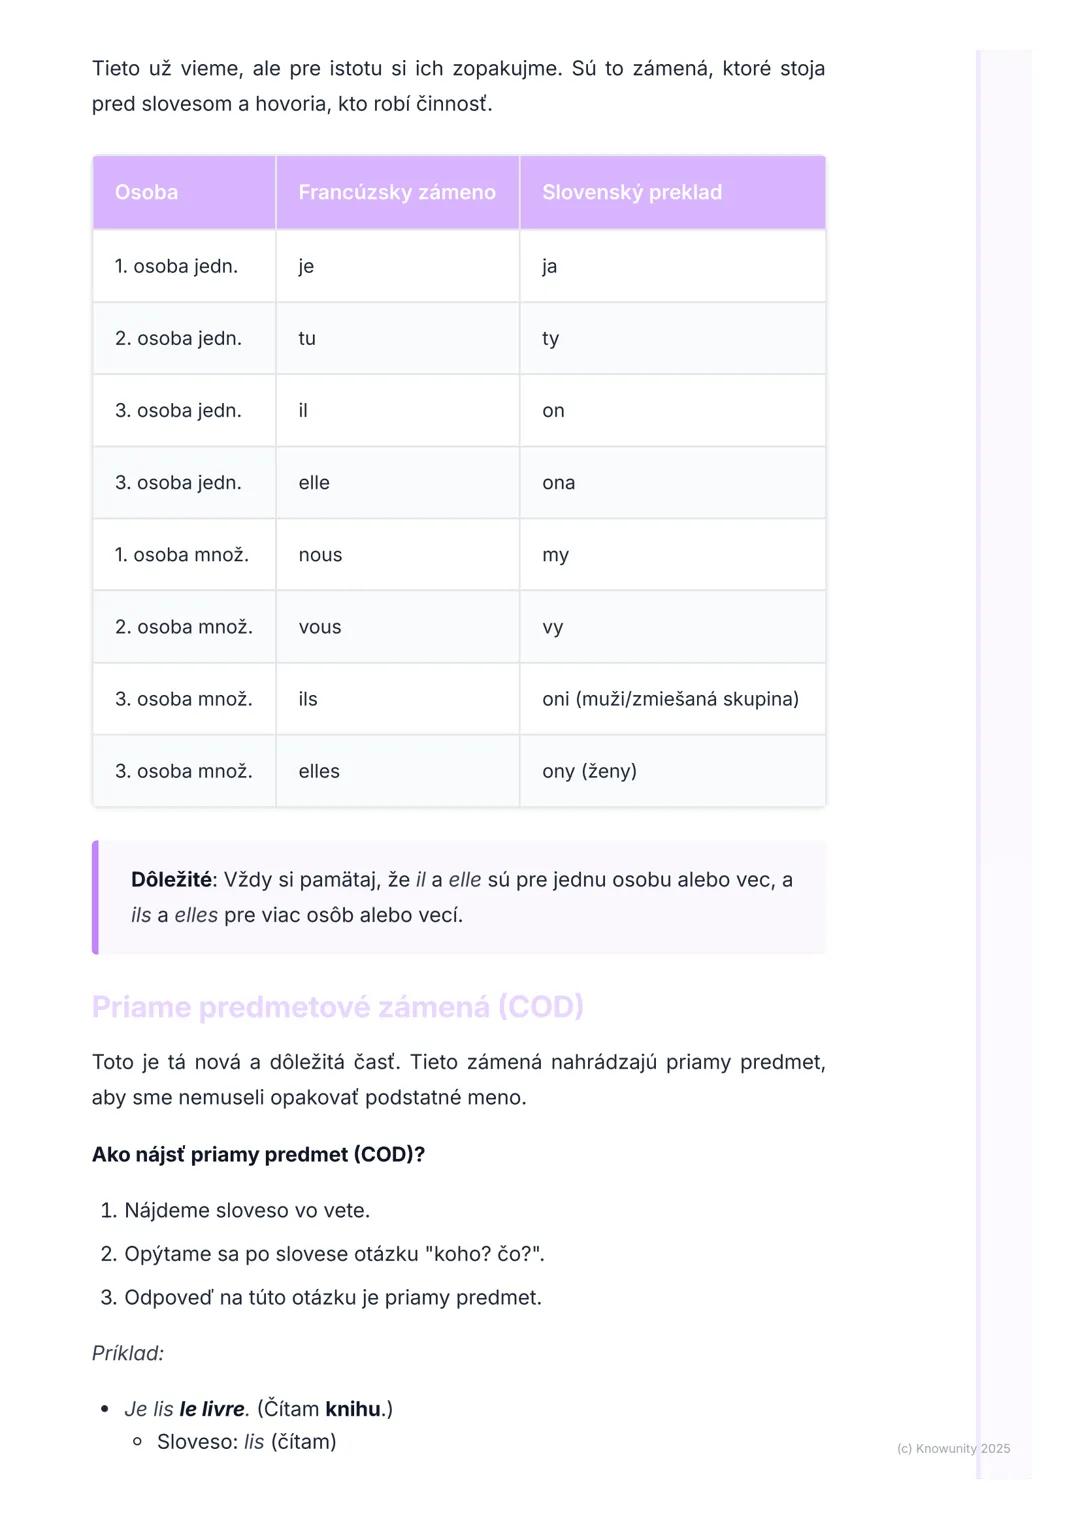Image resolution: width=1080 pixels, height=1528 pixels.
Task: Click the "nous" table cell
Action: coord(320,555)
